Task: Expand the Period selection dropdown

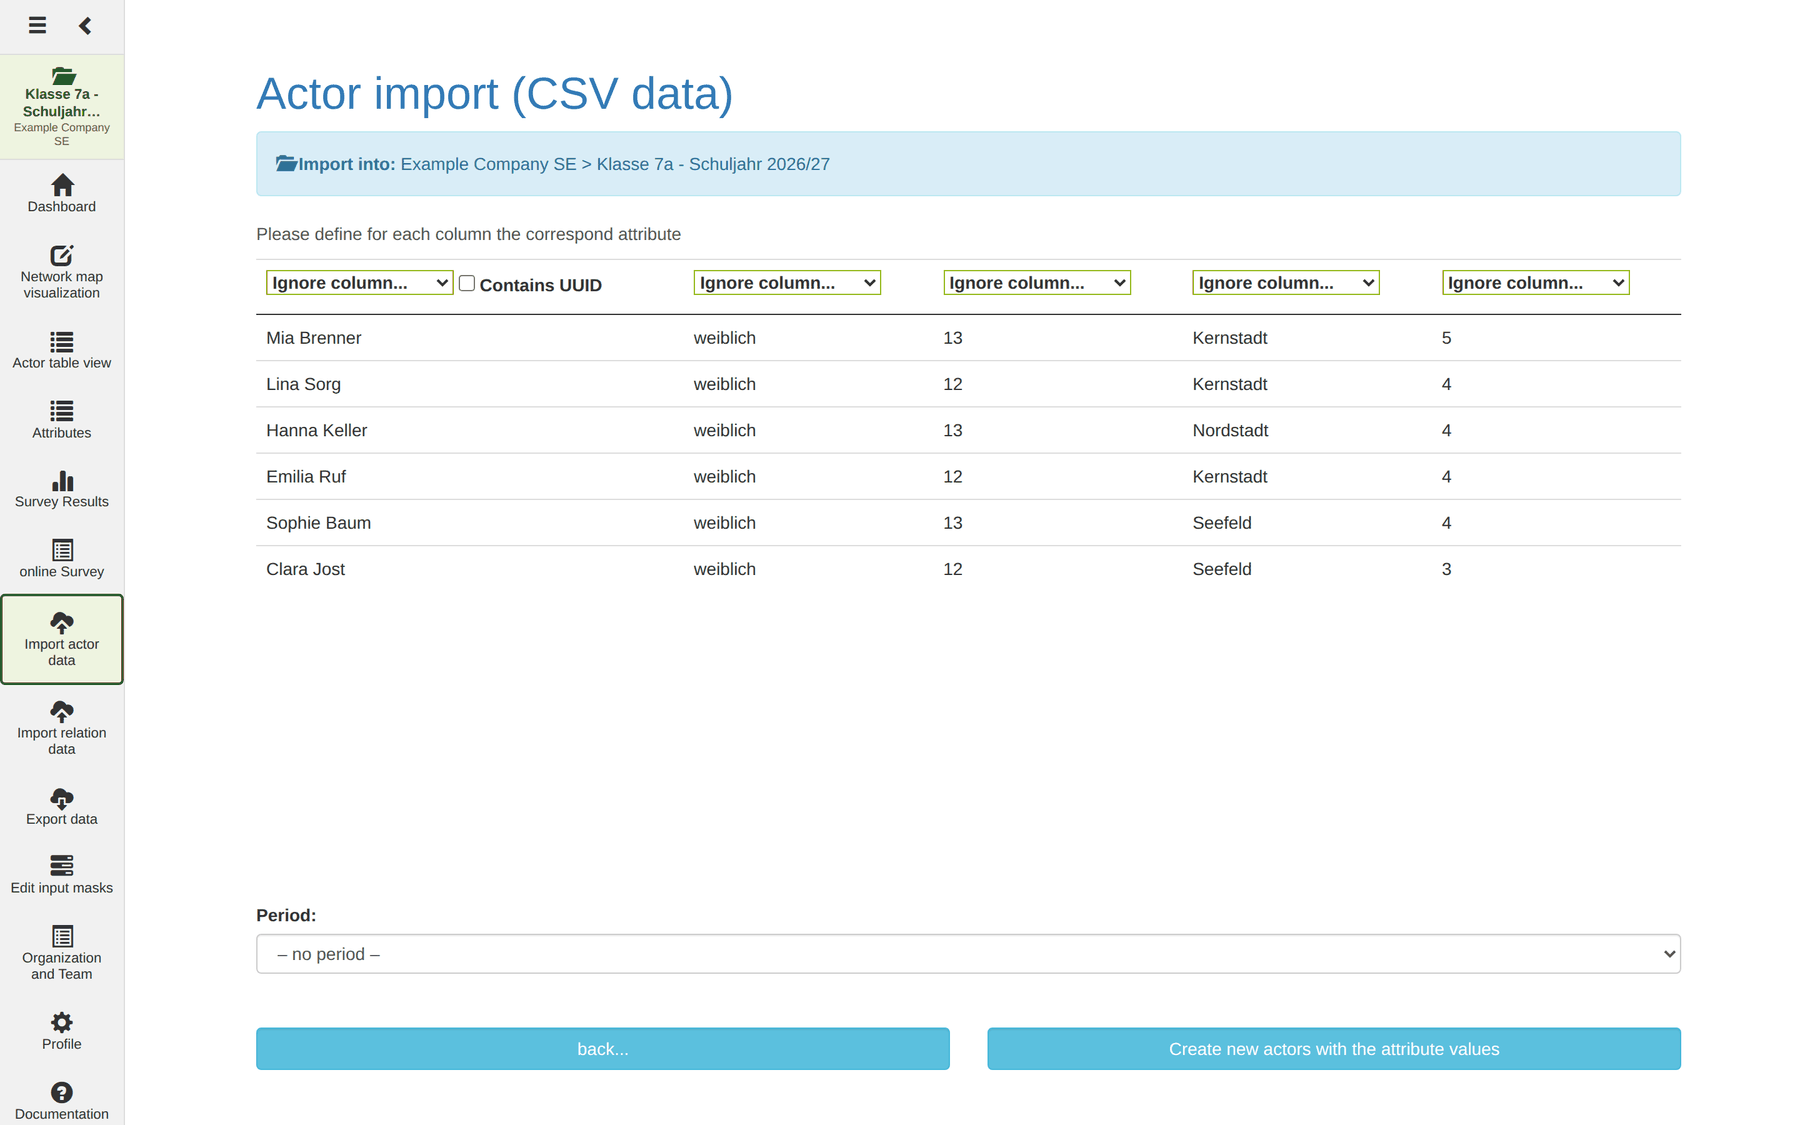Action: tap(968, 954)
